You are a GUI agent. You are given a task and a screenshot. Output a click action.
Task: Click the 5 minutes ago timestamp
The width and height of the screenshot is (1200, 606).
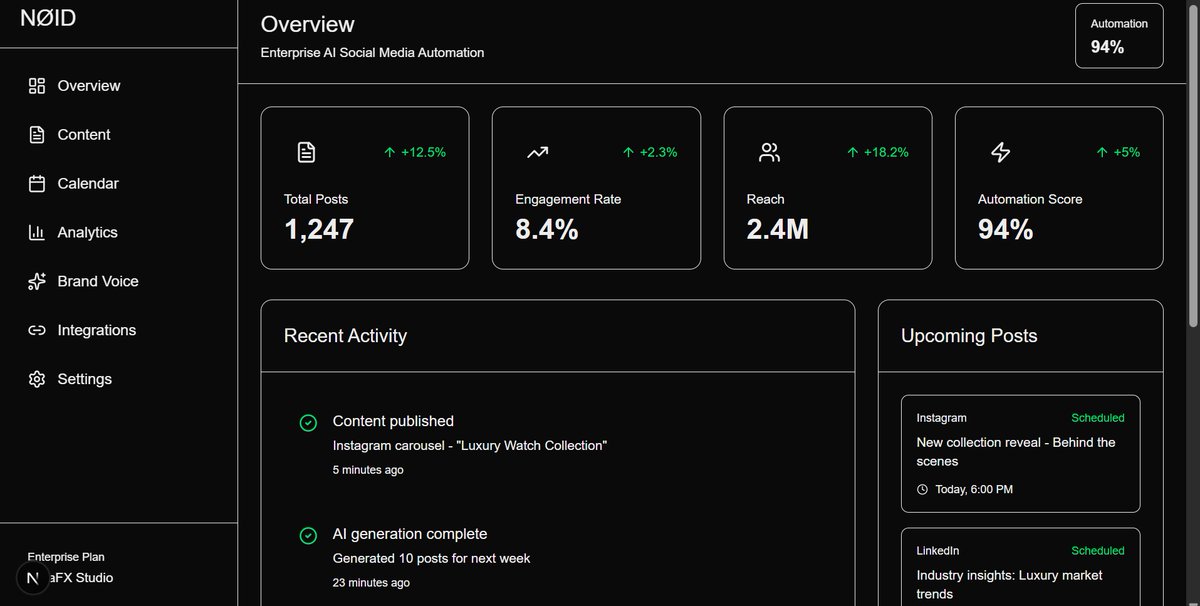[368, 470]
